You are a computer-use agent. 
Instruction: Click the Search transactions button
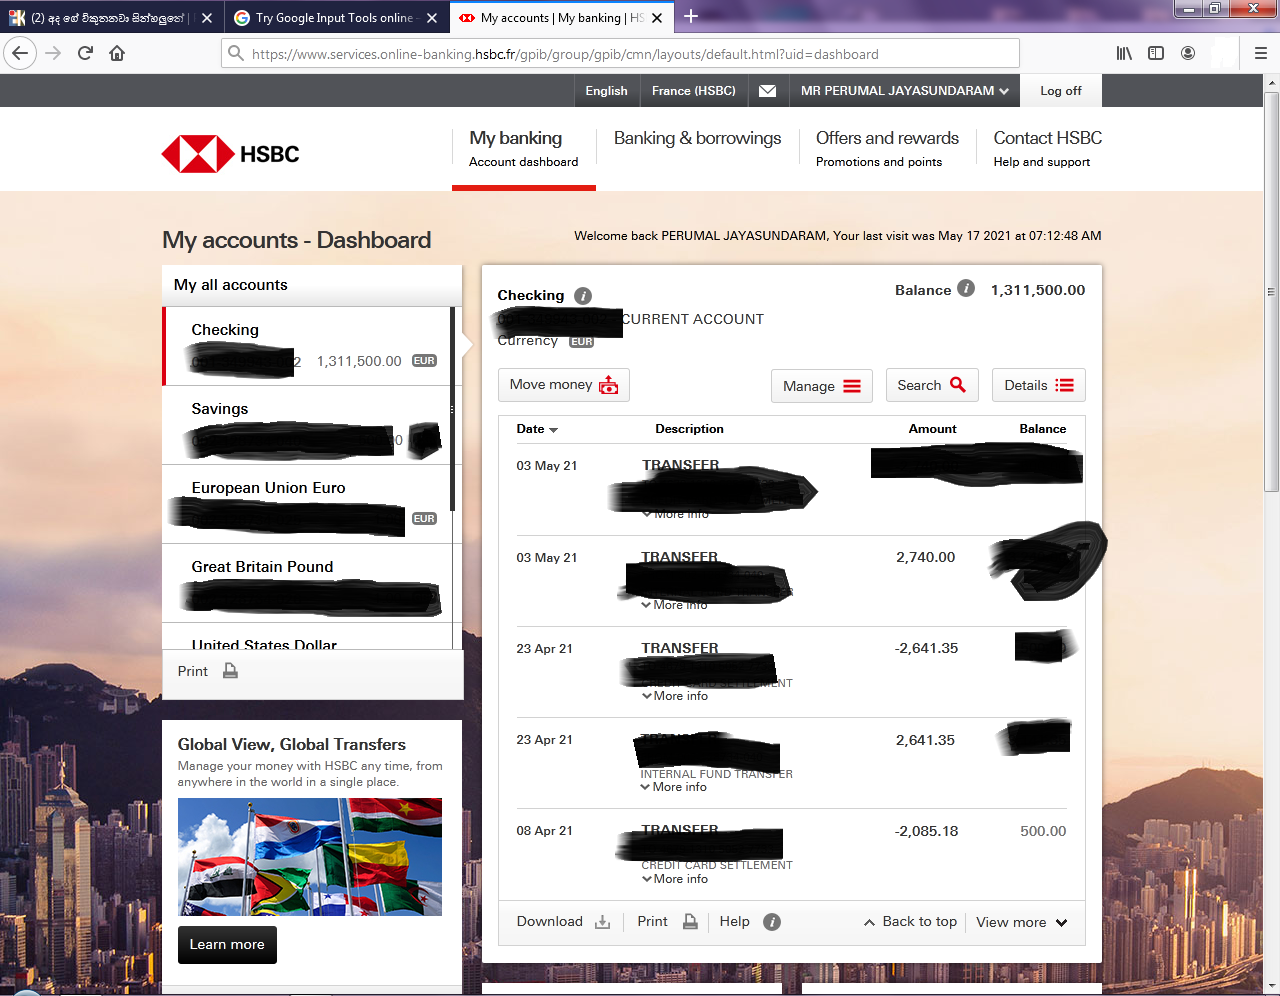(x=932, y=385)
